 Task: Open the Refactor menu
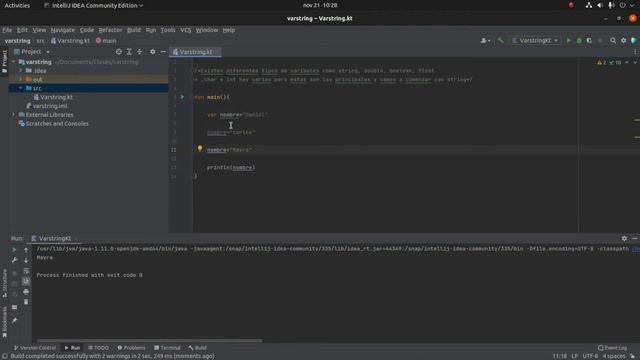coord(110,30)
